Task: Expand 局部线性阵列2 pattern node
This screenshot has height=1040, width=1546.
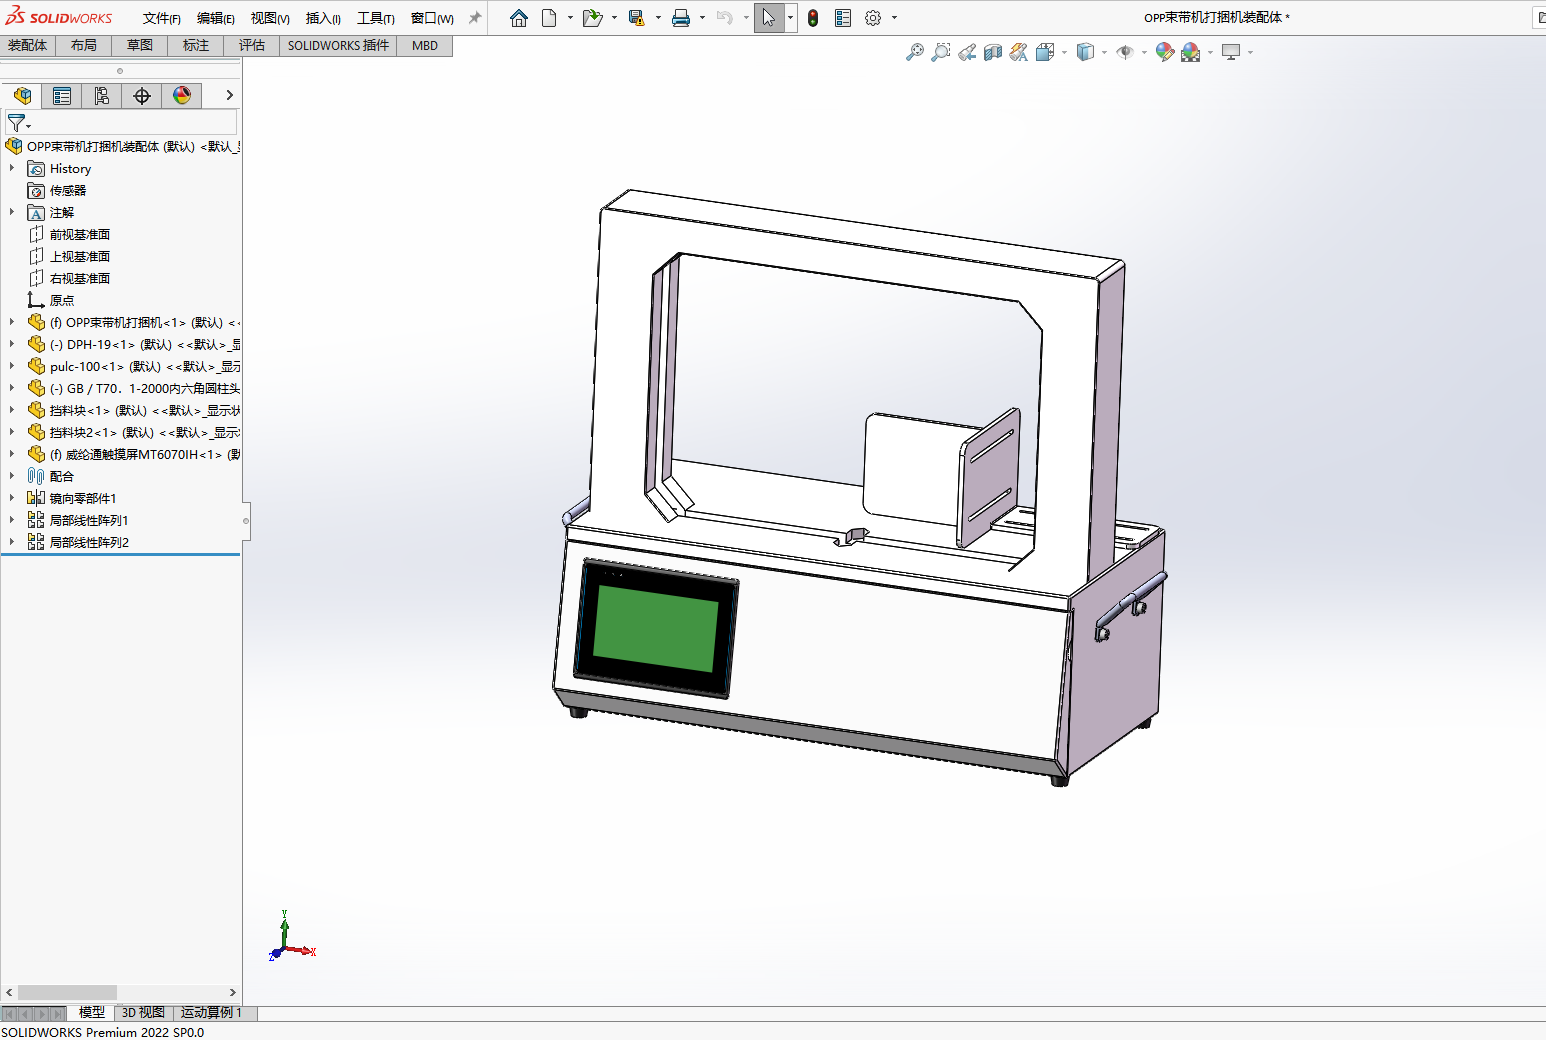Action: (x=12, y=542)
